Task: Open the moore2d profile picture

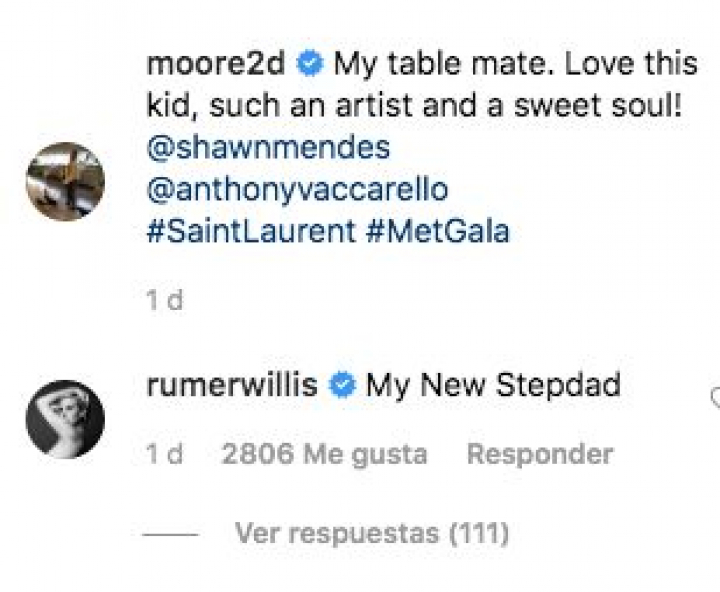Action: click(x=65, y=181)
